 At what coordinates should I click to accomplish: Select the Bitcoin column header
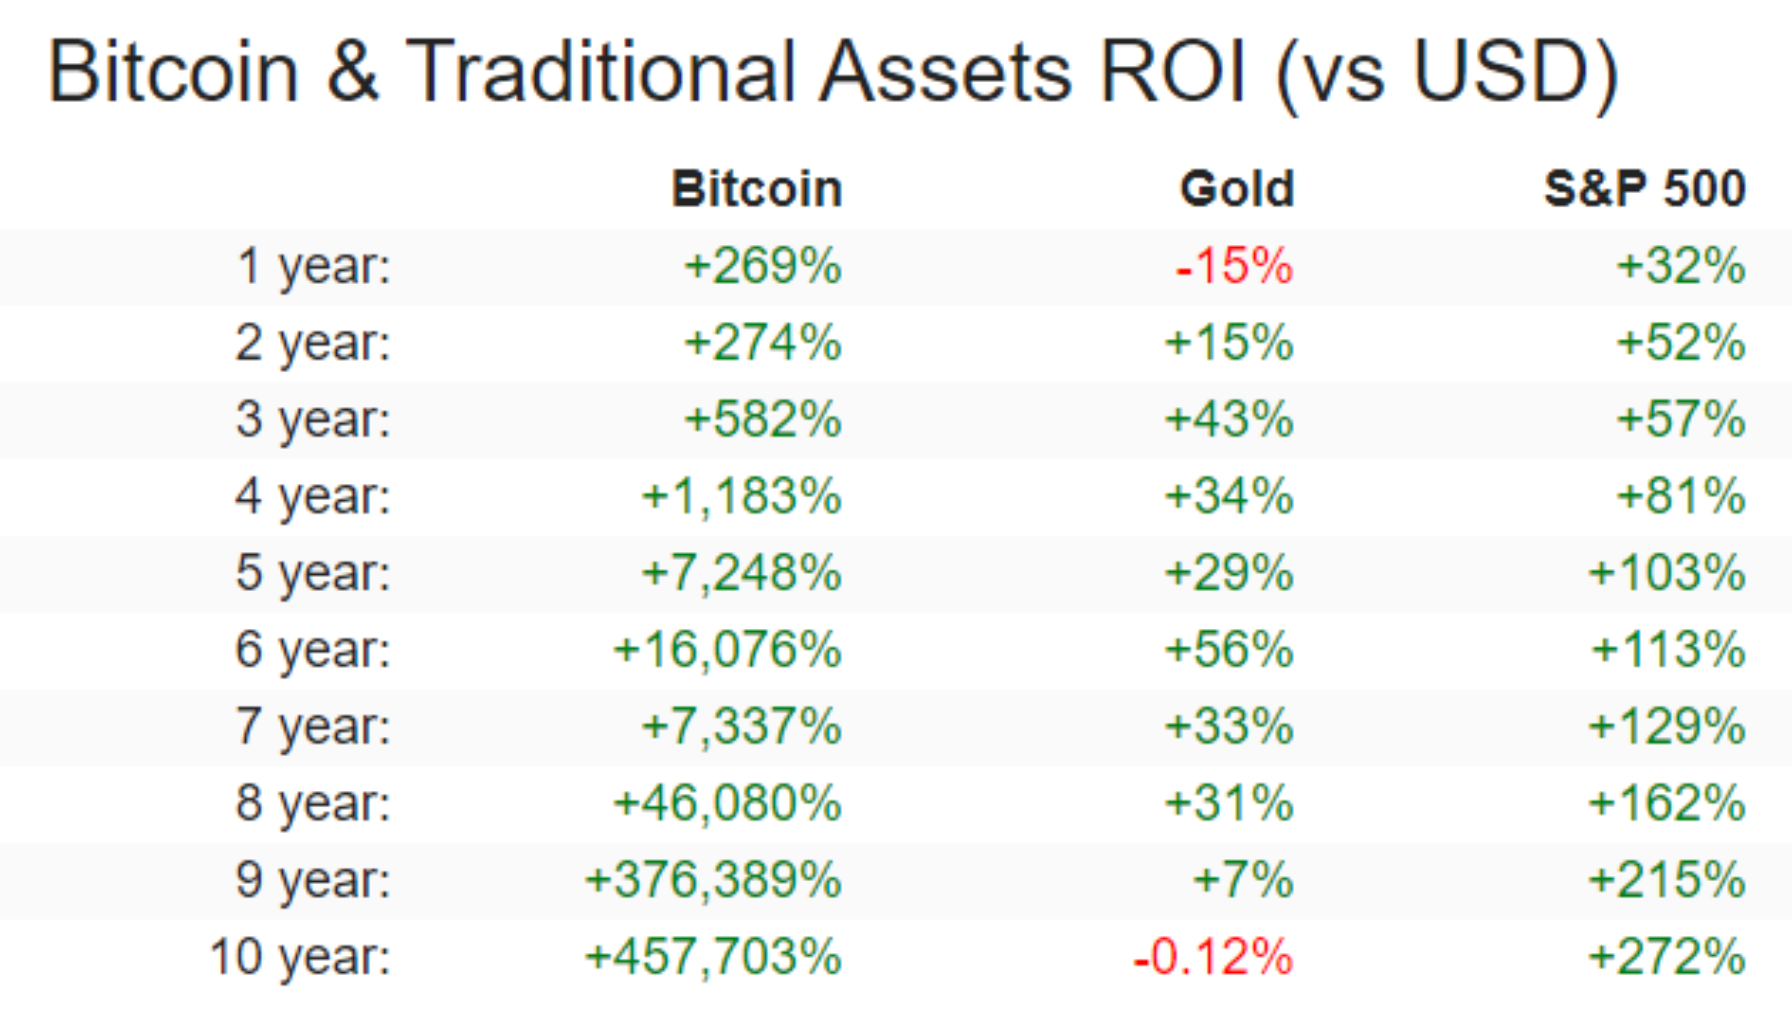tap(757, 189)
